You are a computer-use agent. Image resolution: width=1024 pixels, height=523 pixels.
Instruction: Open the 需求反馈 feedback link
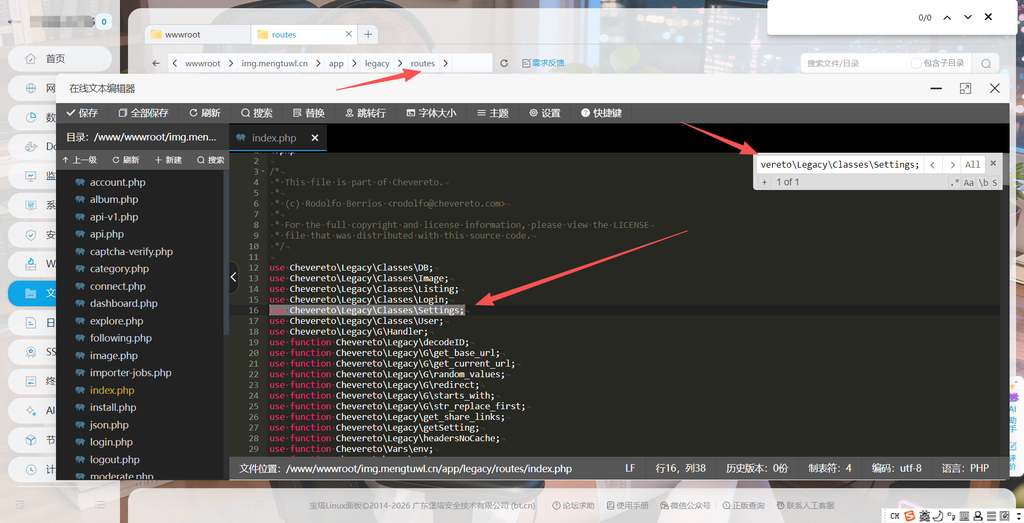click(543, 63)
